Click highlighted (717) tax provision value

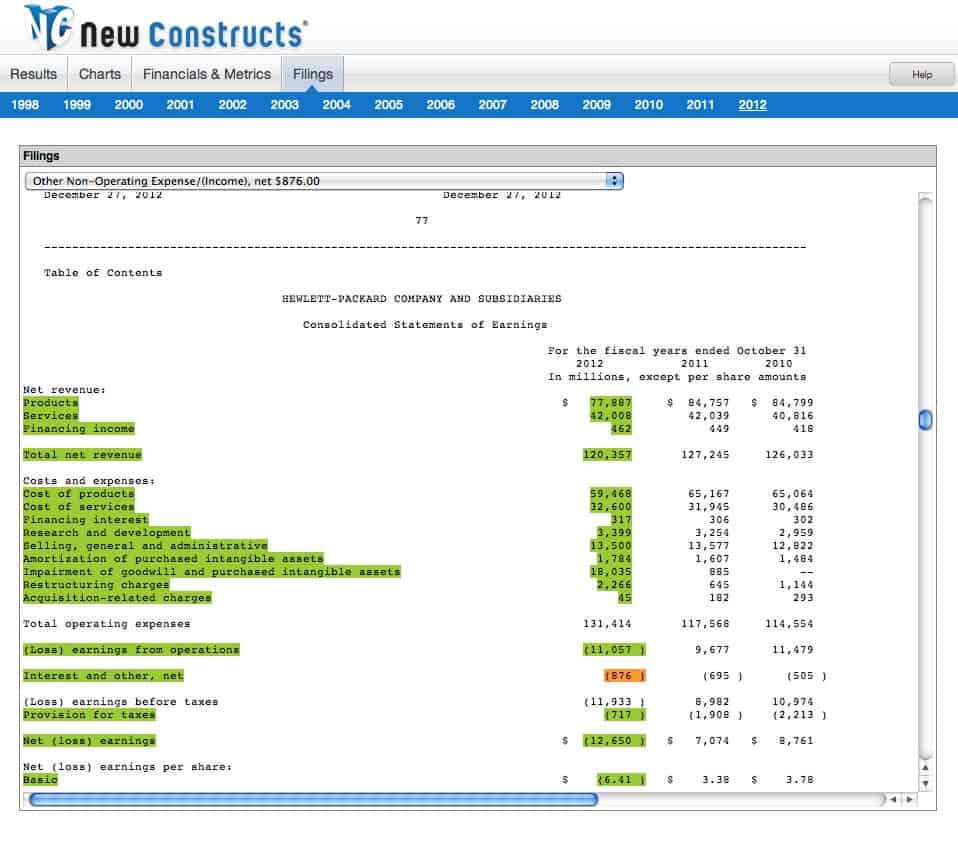pos(624,715)
